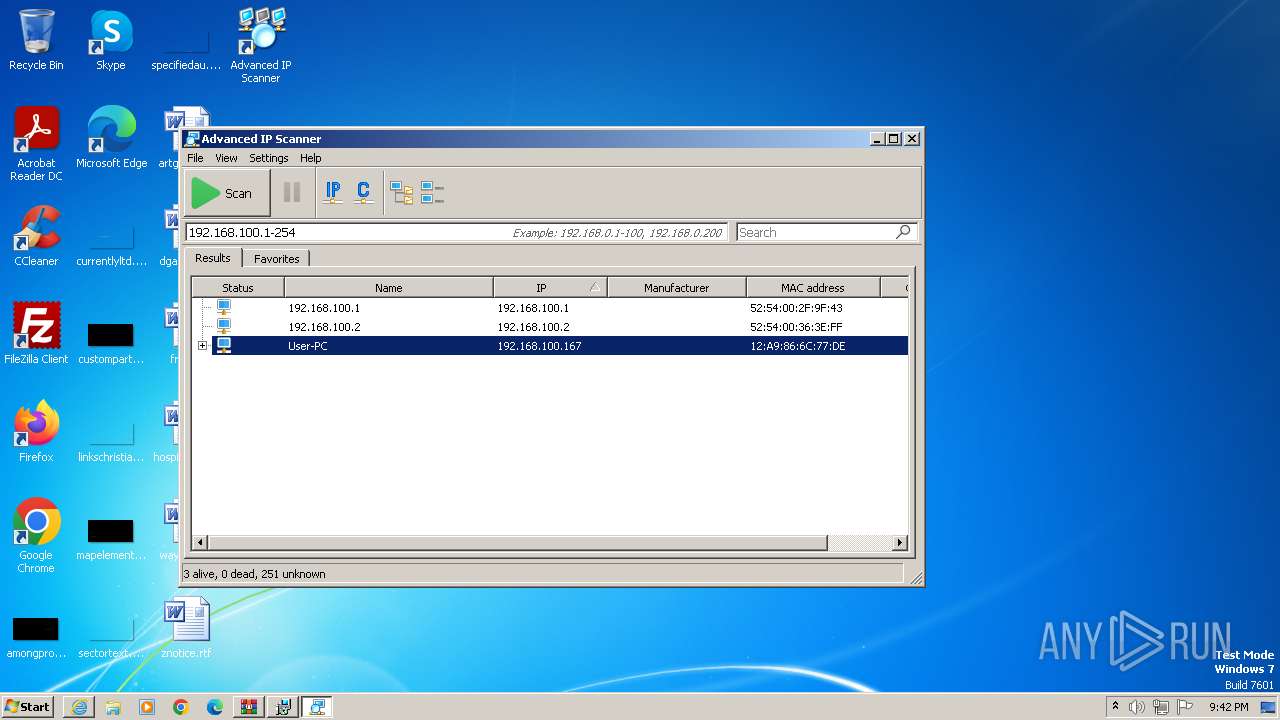Screen dimensions: 1280x720
Task: Open the Settings menu
Action: pyautogui.click(x=269, y=158)
